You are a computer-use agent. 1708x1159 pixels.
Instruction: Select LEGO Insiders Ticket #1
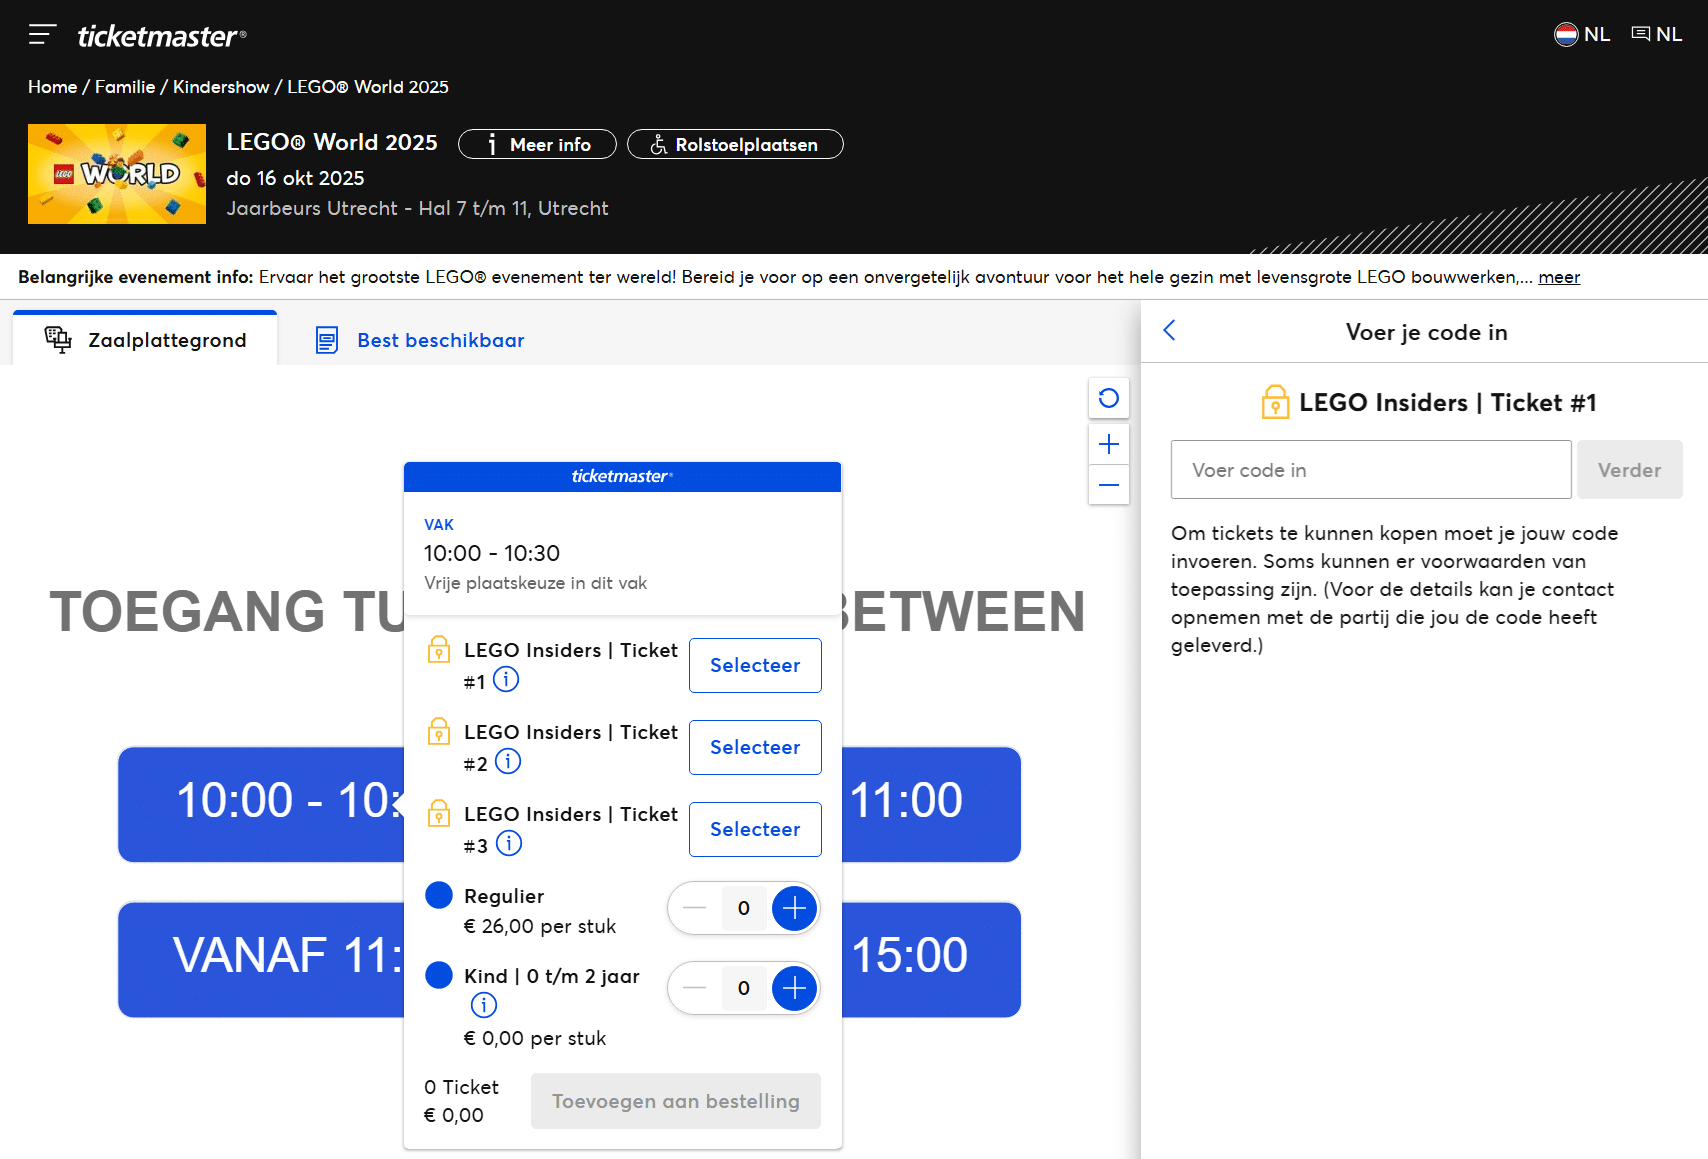[755, 665]
